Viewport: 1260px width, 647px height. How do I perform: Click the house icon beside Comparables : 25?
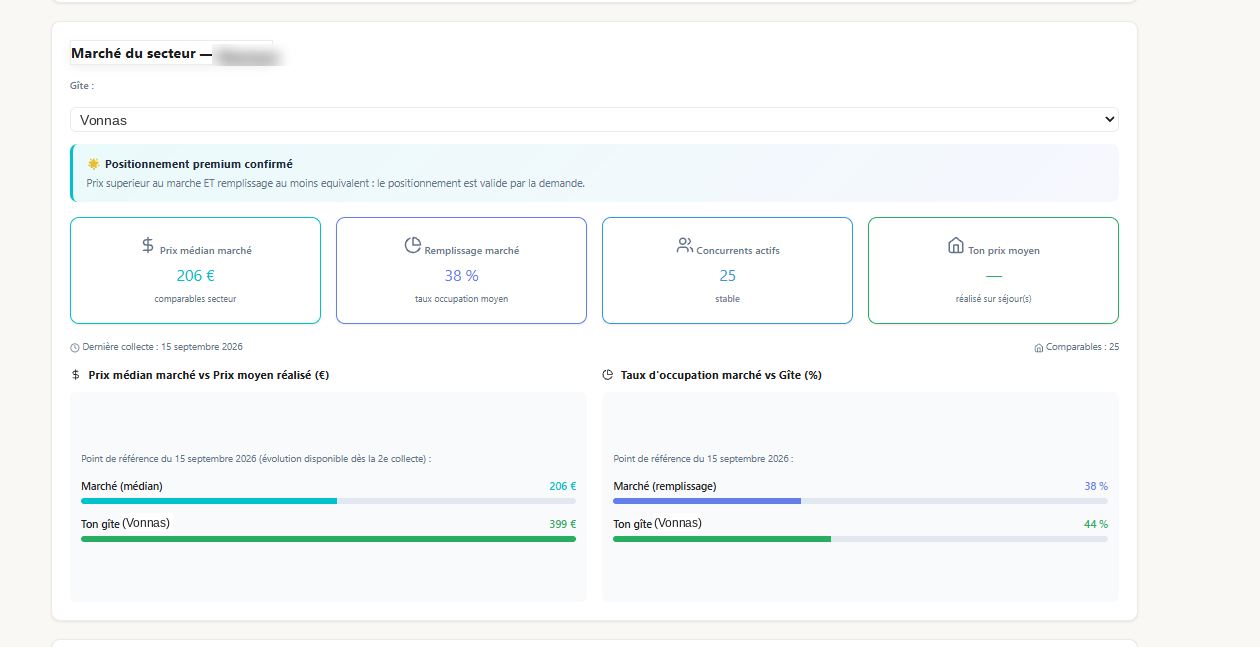click(1039, 348)
